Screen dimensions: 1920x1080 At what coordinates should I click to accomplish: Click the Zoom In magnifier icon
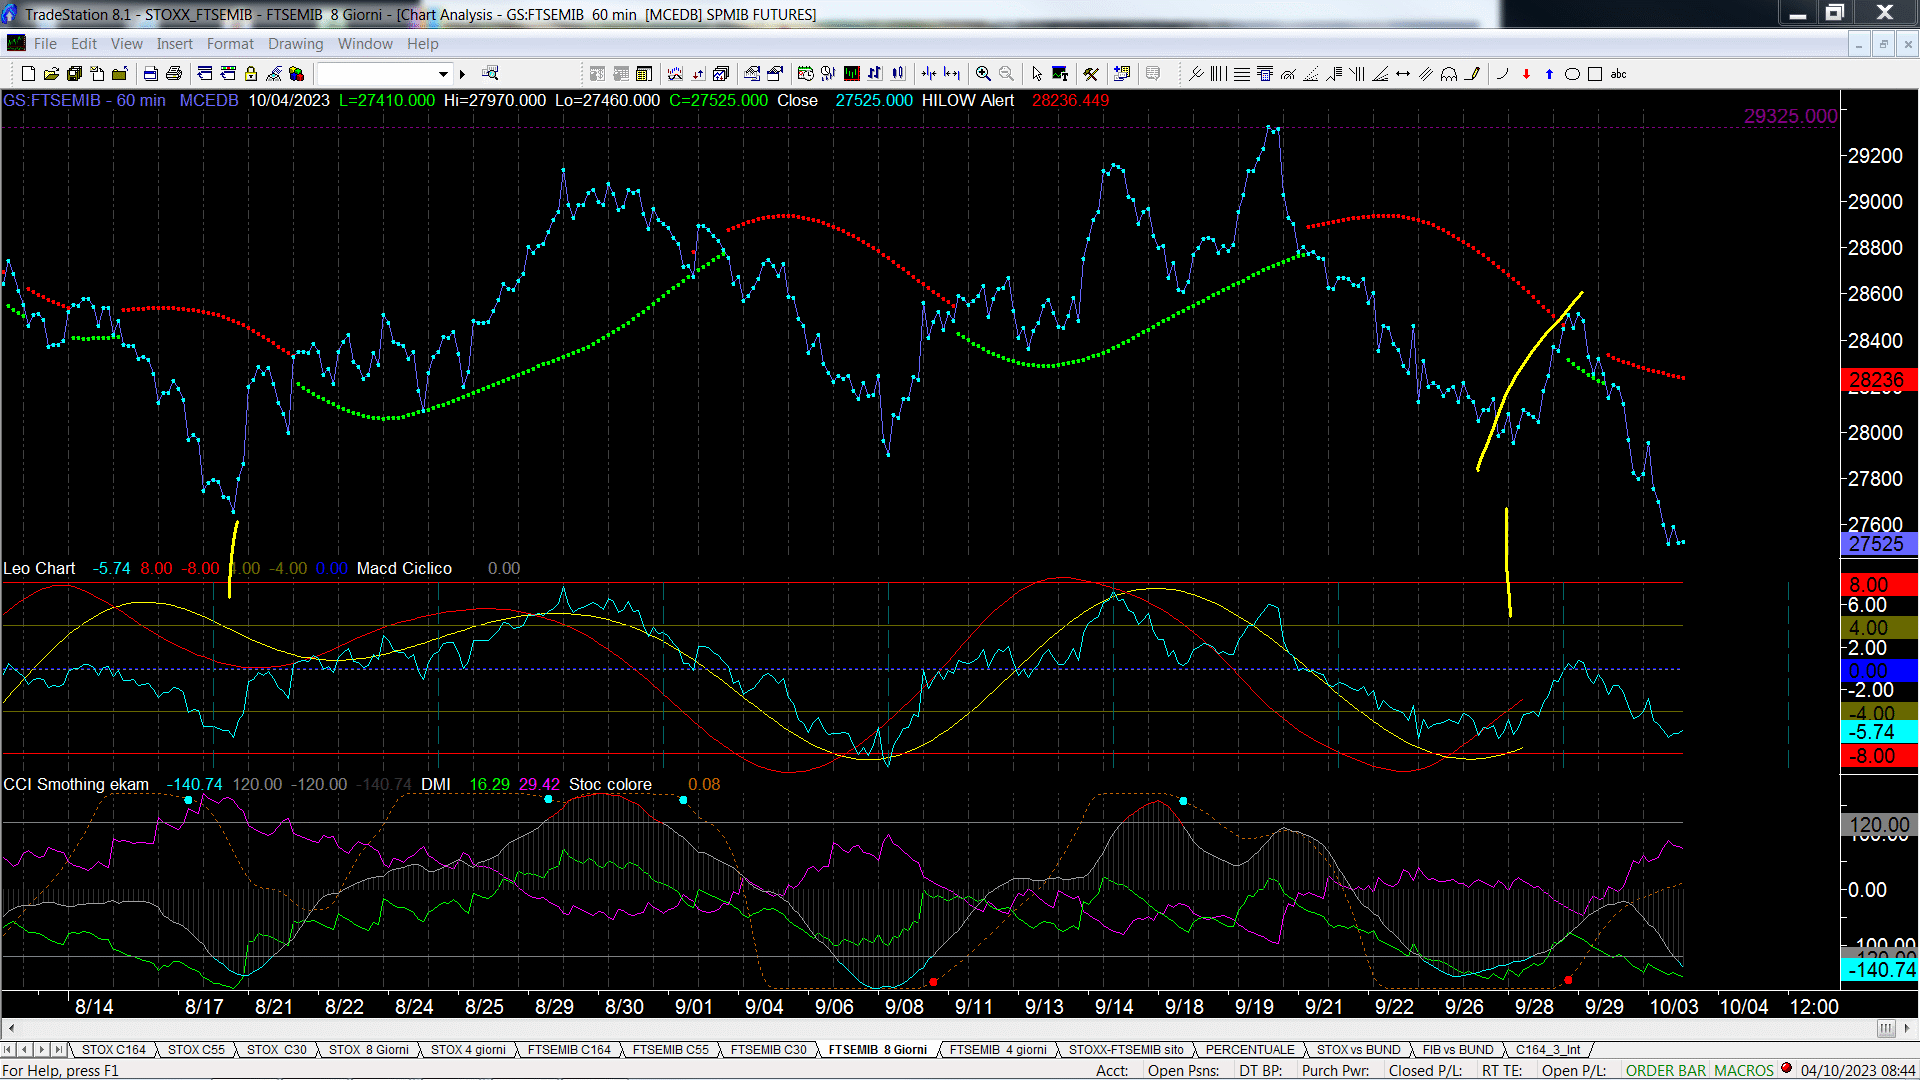pyautogui.click(x=983, y=74)
